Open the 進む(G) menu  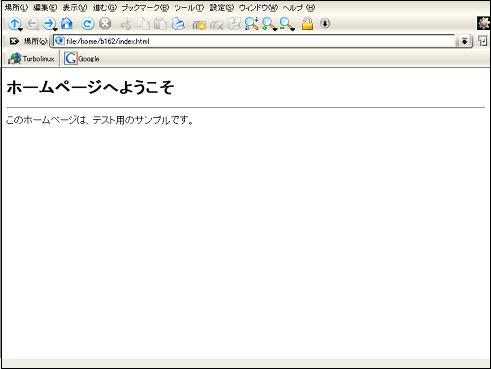tap(104, 8)
